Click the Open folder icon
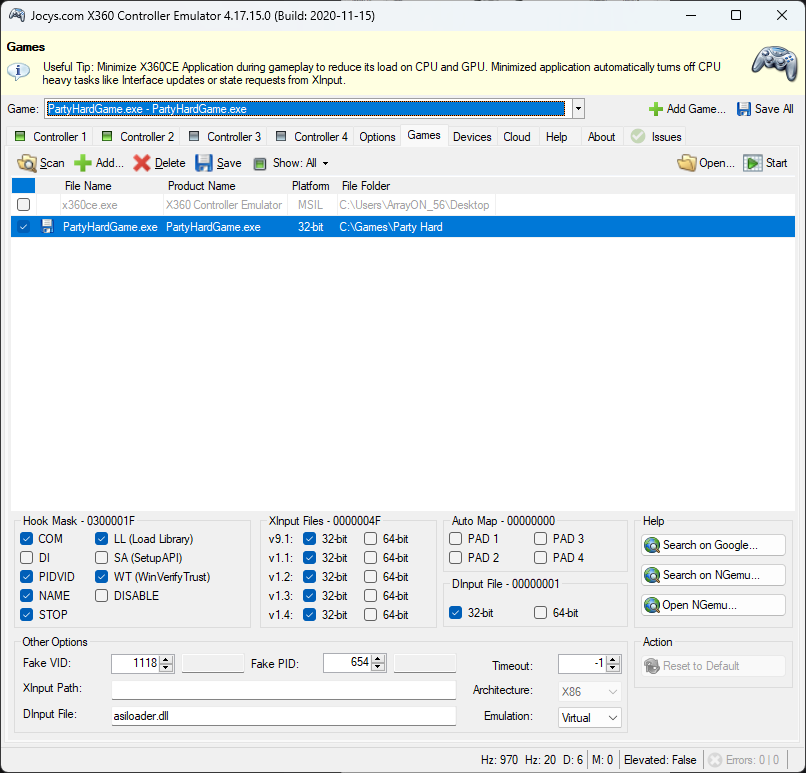The image size is (806, 773). pyautogui.click(x=687, y=163)
